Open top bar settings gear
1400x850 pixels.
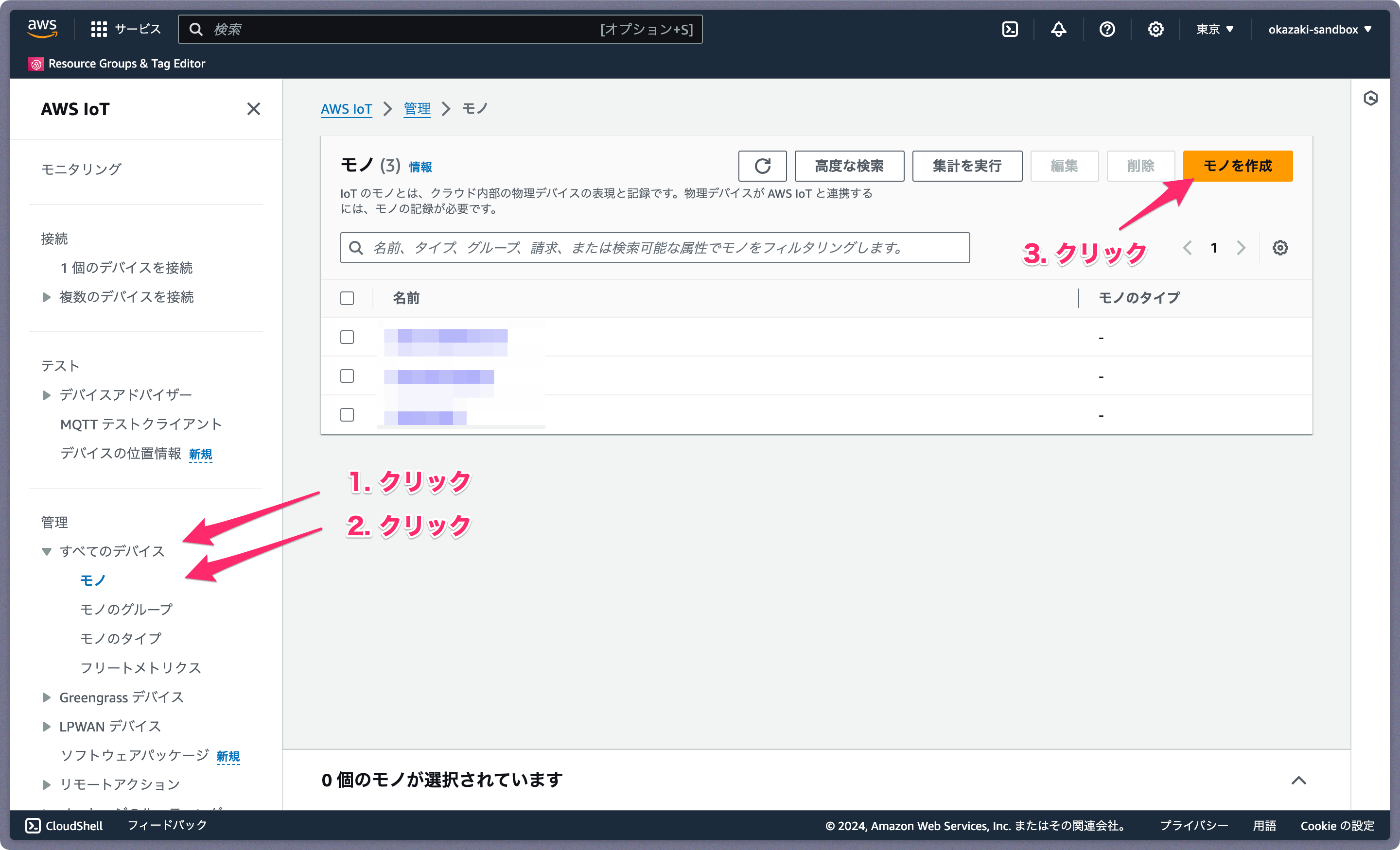click(x=1155, y=29)
